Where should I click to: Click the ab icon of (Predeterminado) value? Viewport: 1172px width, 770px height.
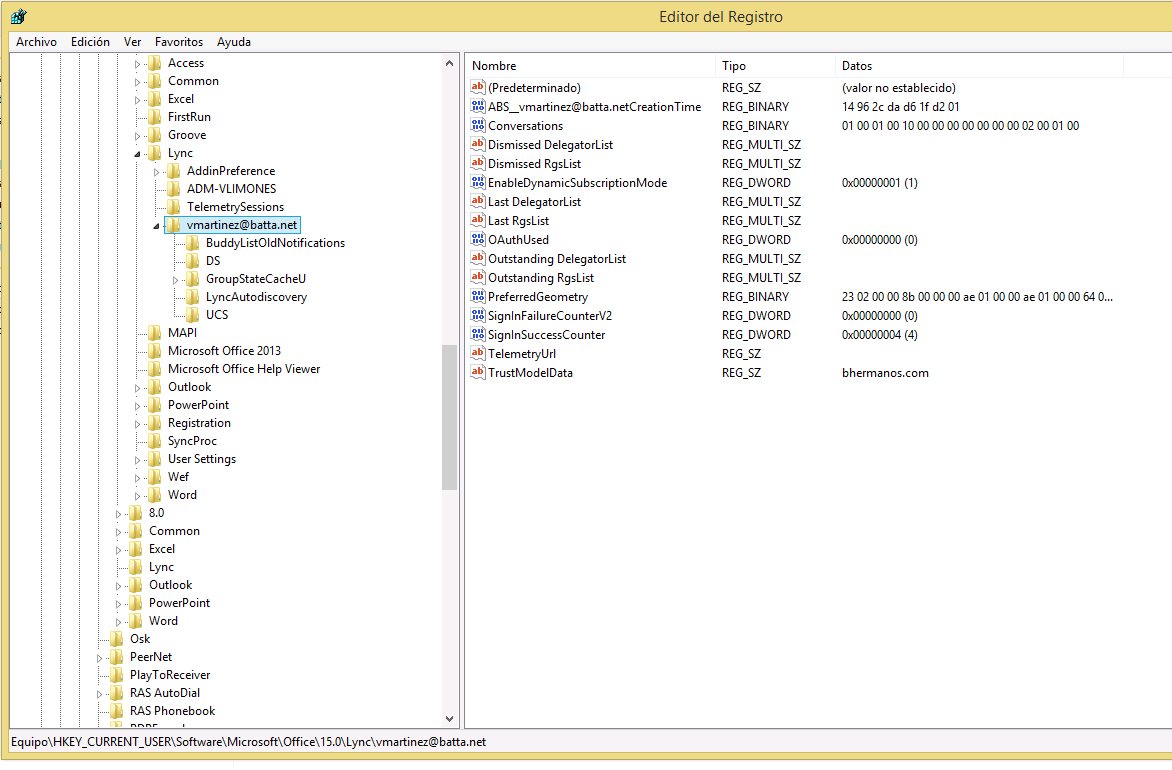coord(478,87)
